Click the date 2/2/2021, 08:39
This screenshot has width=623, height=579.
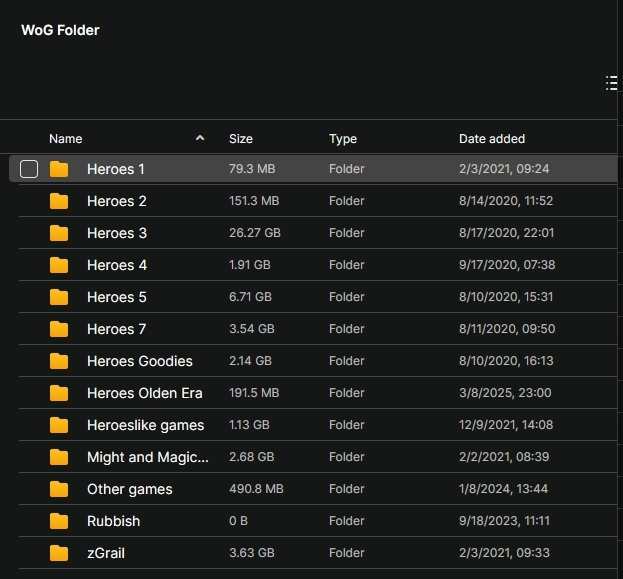click(504, 457)
